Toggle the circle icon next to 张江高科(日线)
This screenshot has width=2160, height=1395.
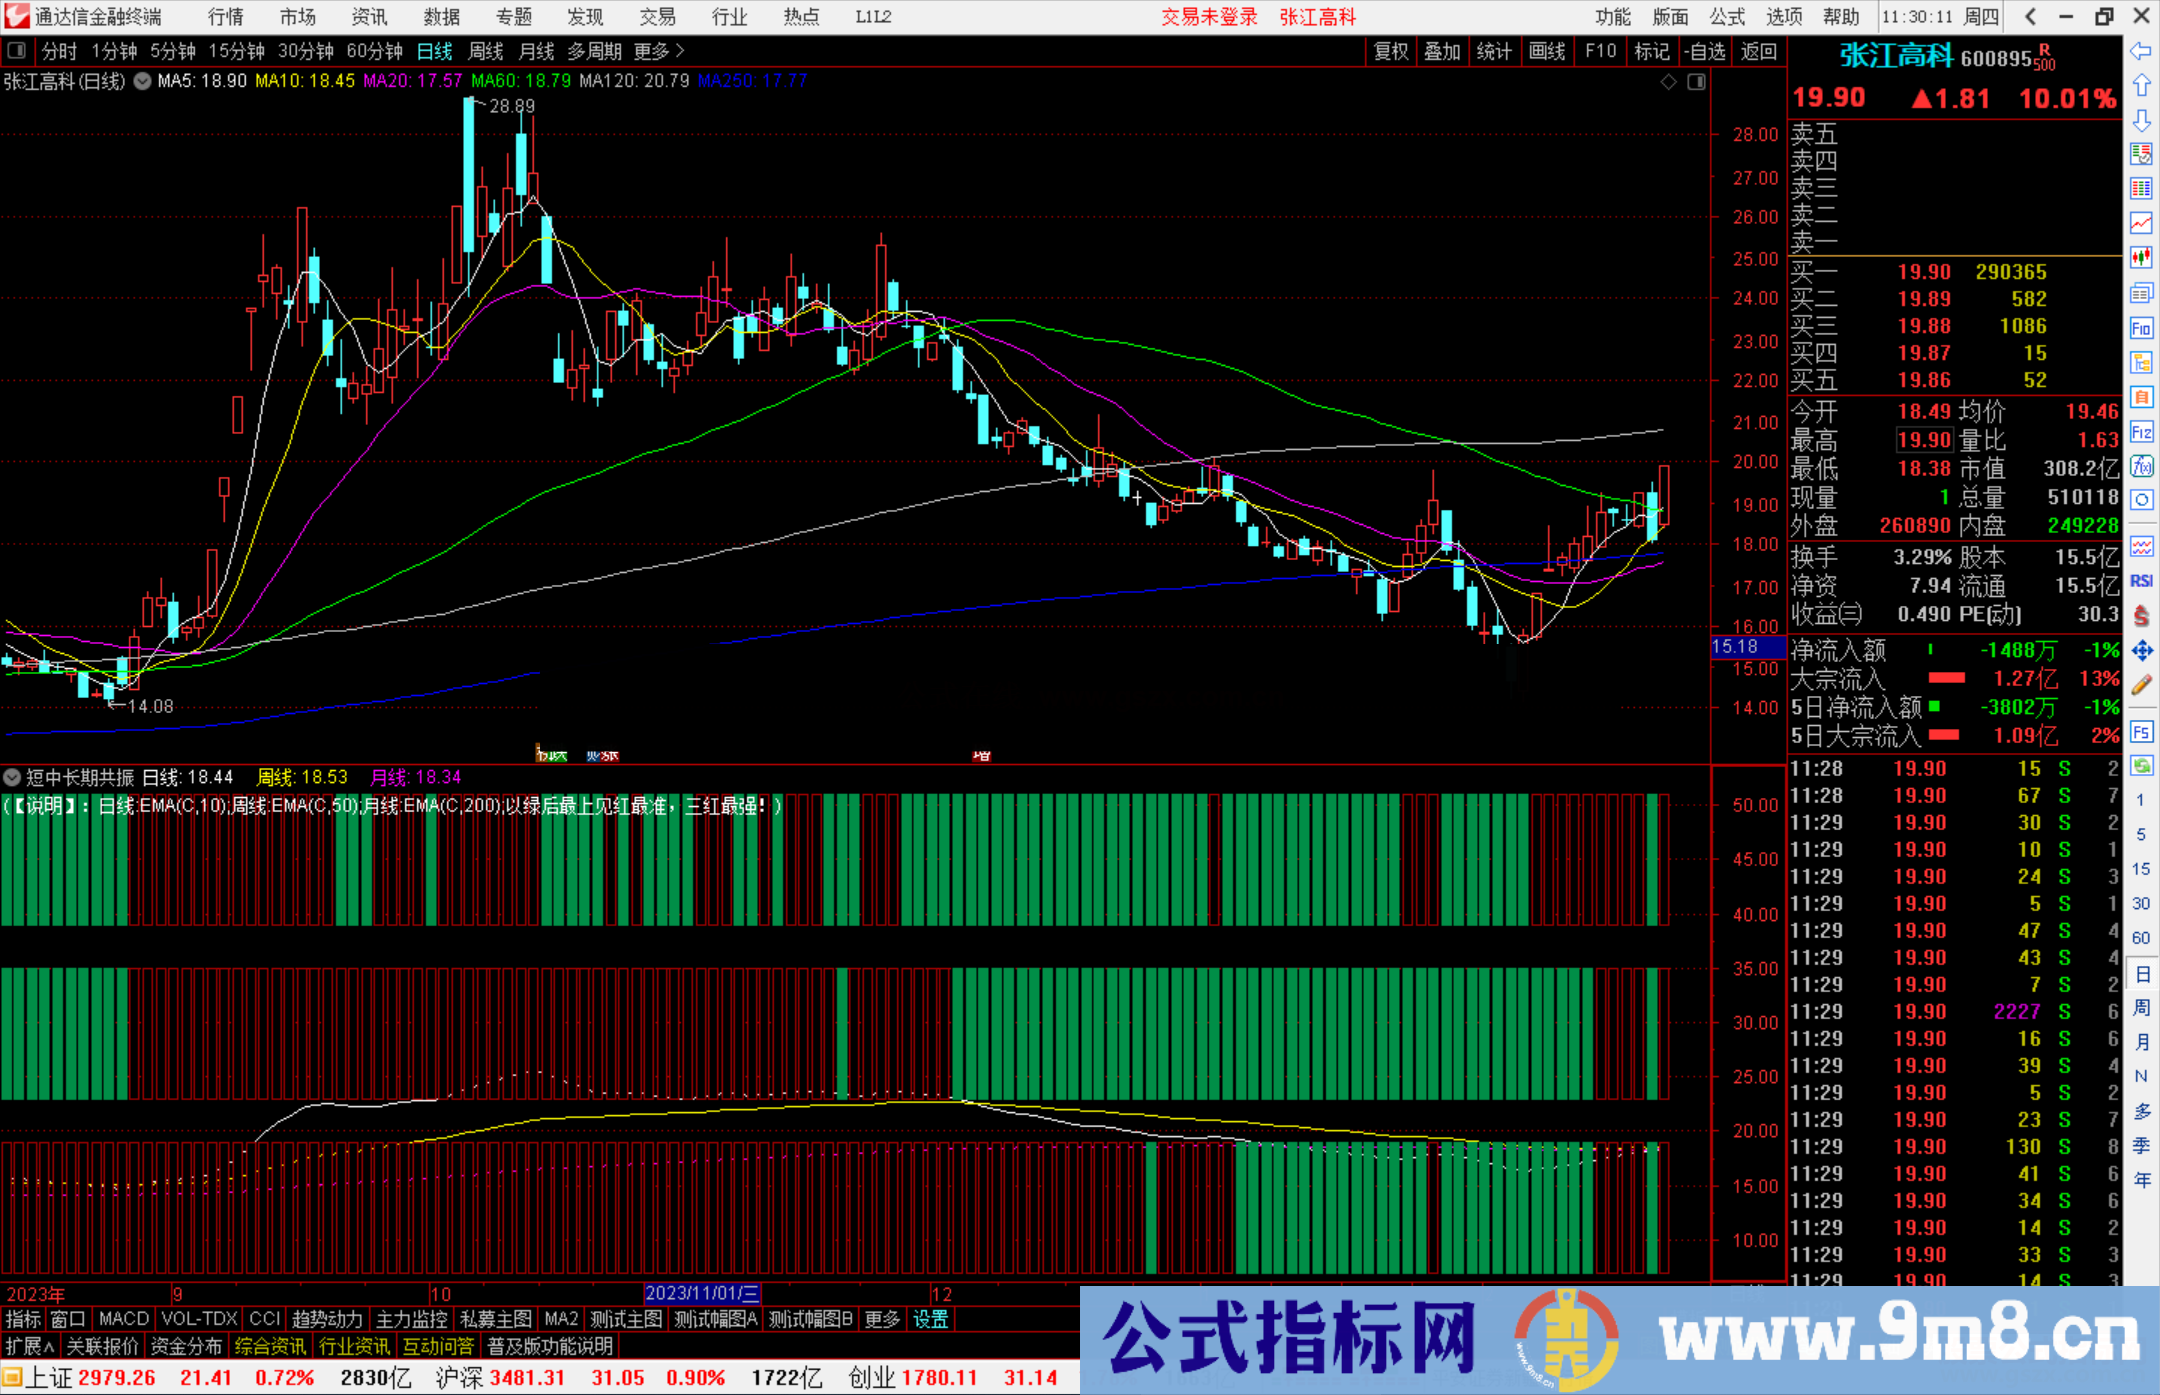point(143,81)
